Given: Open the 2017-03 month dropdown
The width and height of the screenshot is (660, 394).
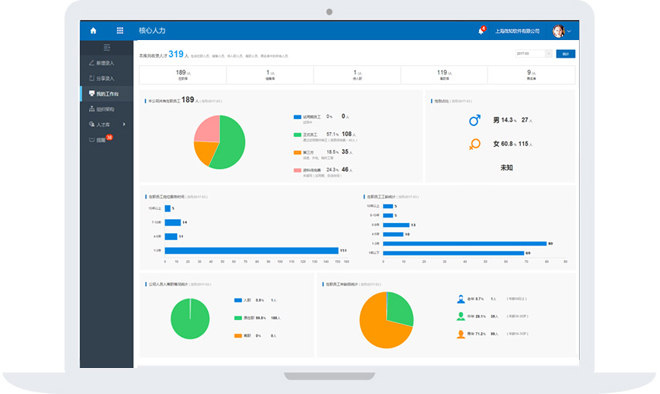Looking at the screenshot, I should pyautogui.click(x=533, y=54).
